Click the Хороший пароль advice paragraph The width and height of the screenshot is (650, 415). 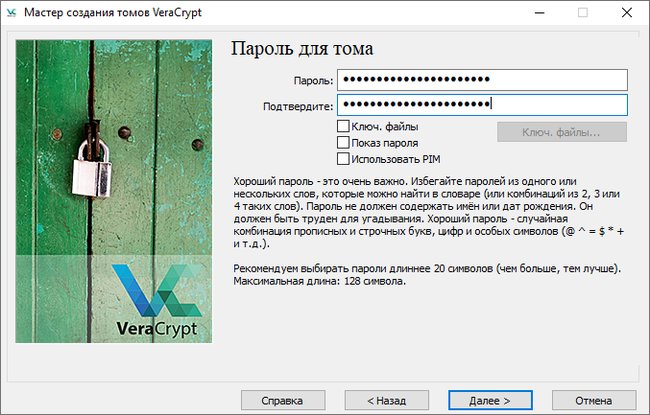tap(429, 212)
